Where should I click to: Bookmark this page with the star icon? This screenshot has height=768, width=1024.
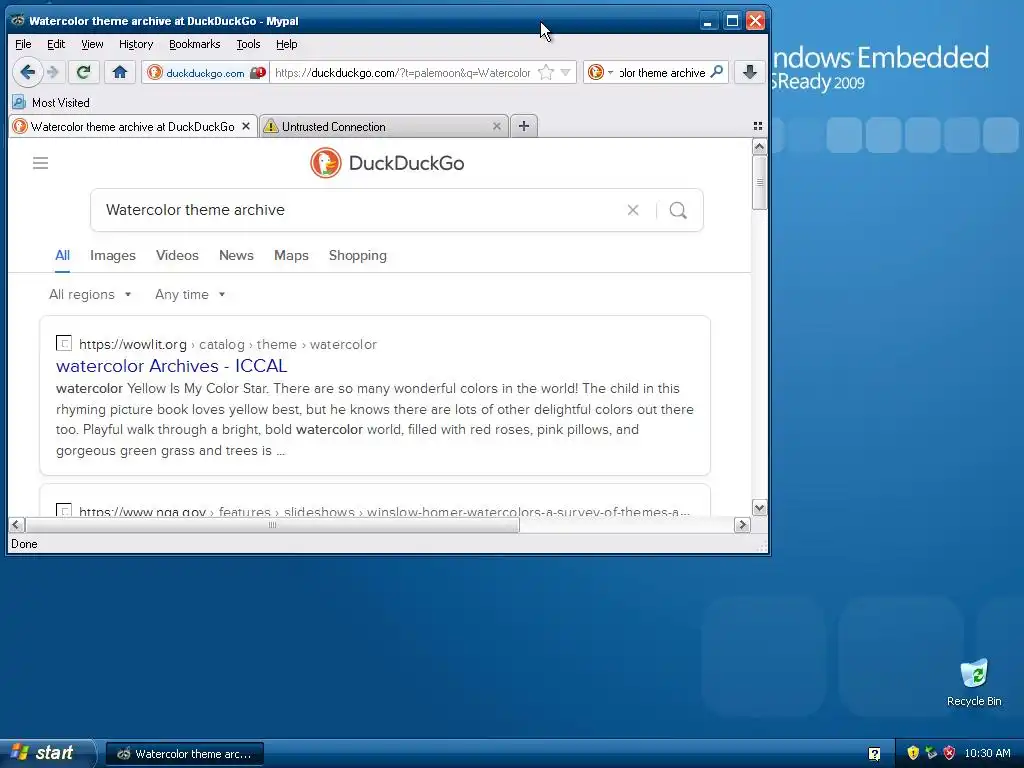click(x=546, y=72)
